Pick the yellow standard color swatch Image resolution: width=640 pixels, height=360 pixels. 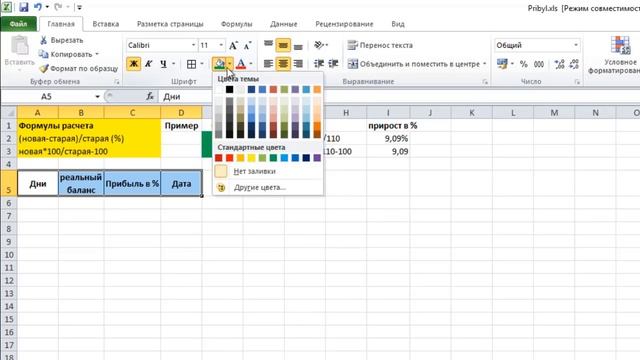[251, 158]
